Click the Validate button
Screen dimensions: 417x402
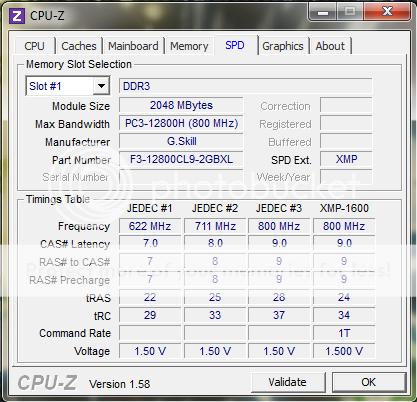(288, 382)
